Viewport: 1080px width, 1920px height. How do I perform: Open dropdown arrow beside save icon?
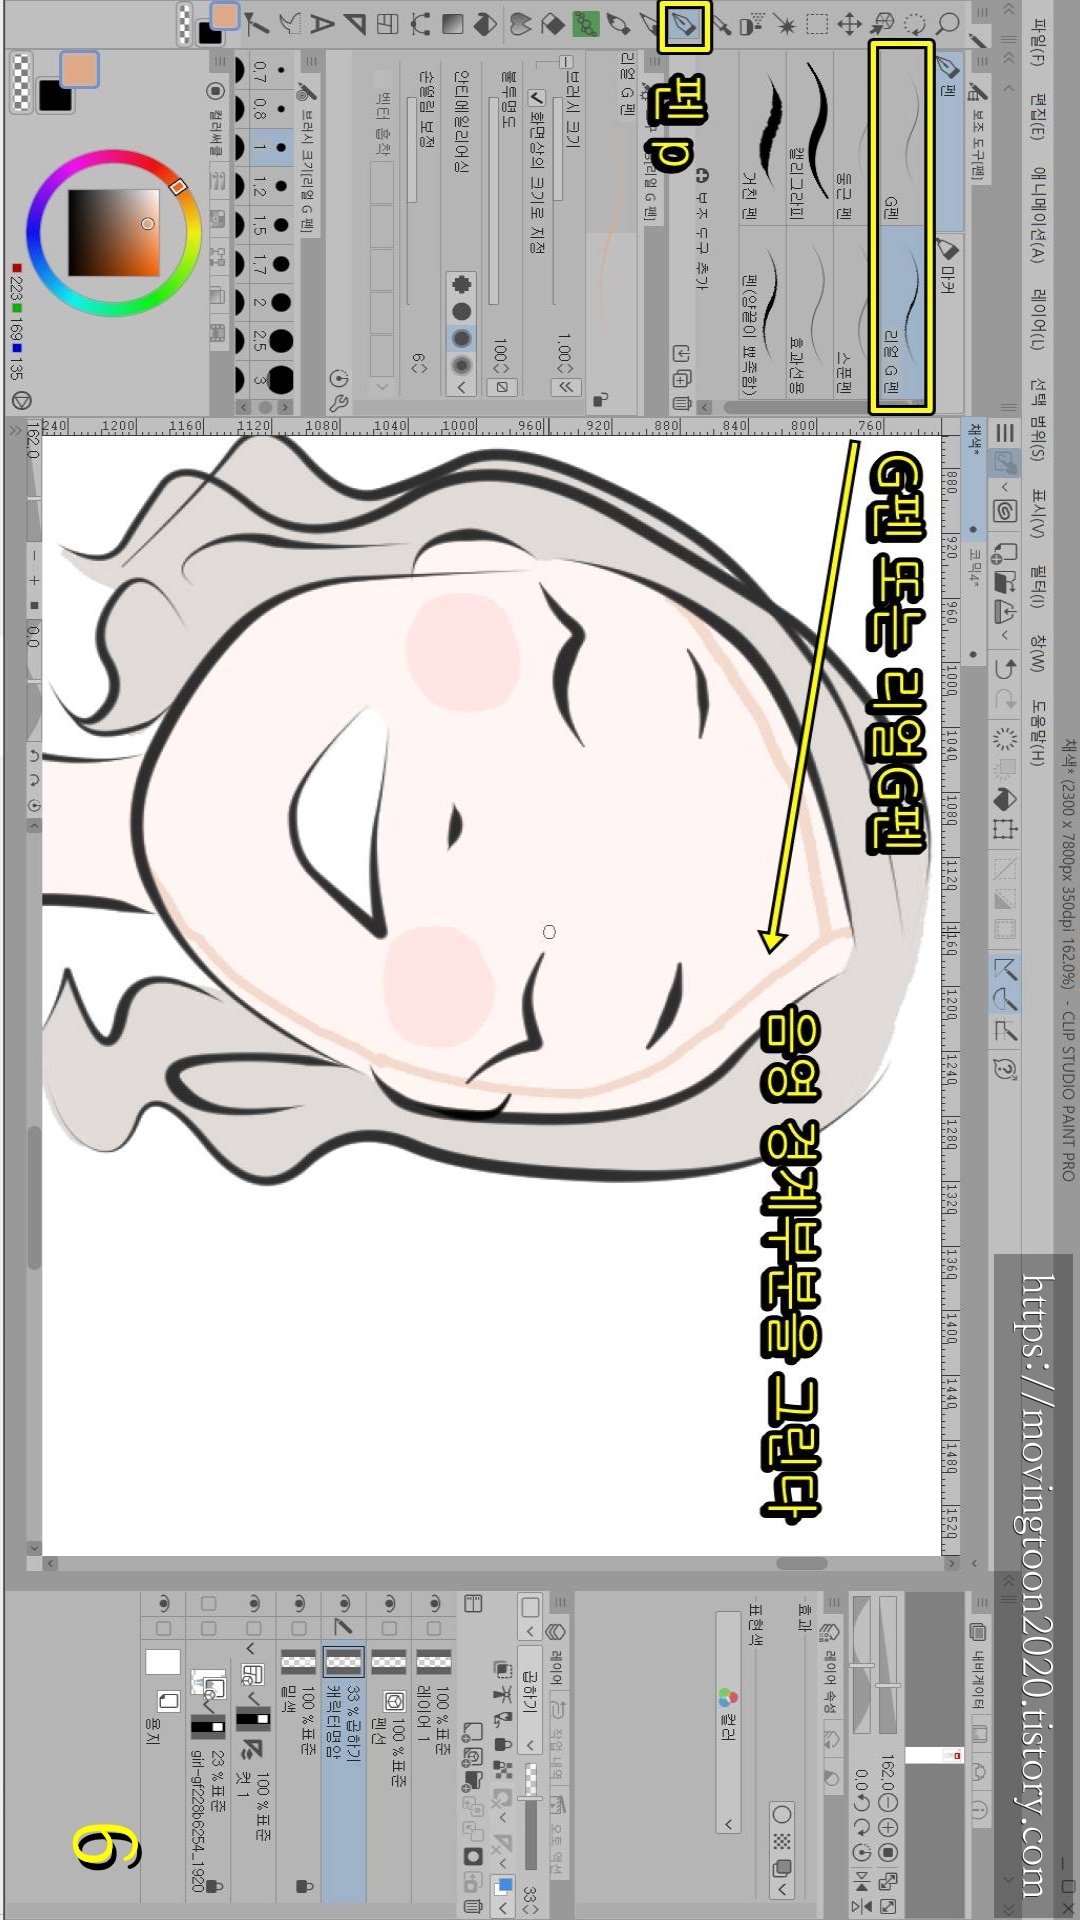pos(1005,635)
